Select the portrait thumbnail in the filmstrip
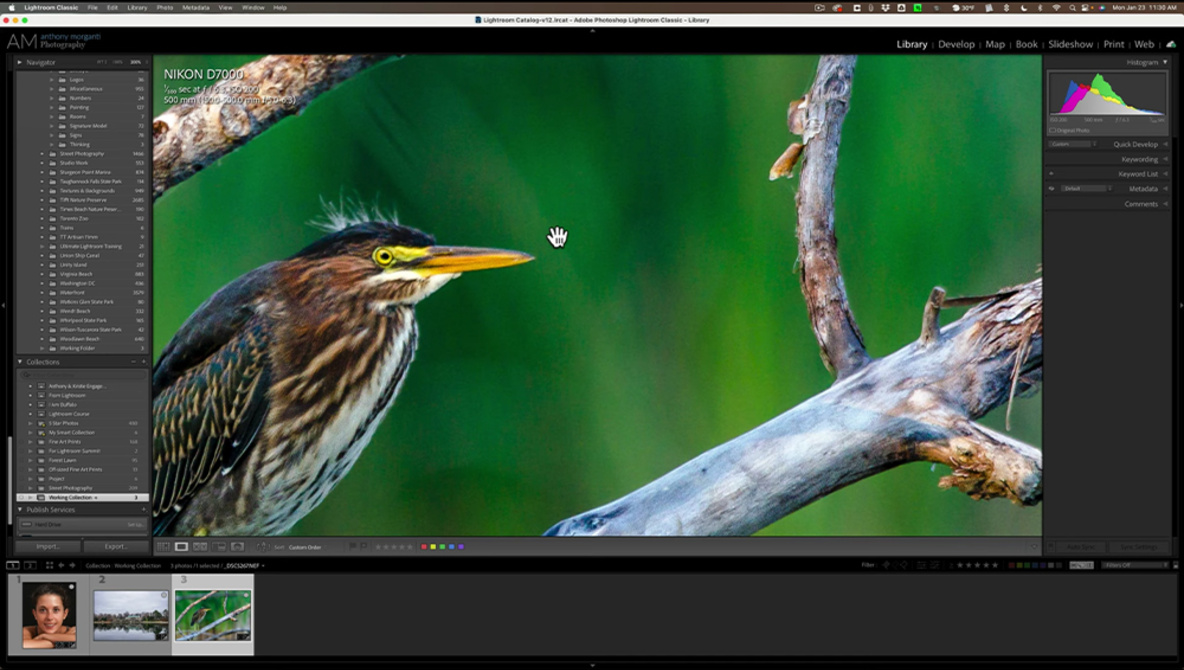 (49, 615)
